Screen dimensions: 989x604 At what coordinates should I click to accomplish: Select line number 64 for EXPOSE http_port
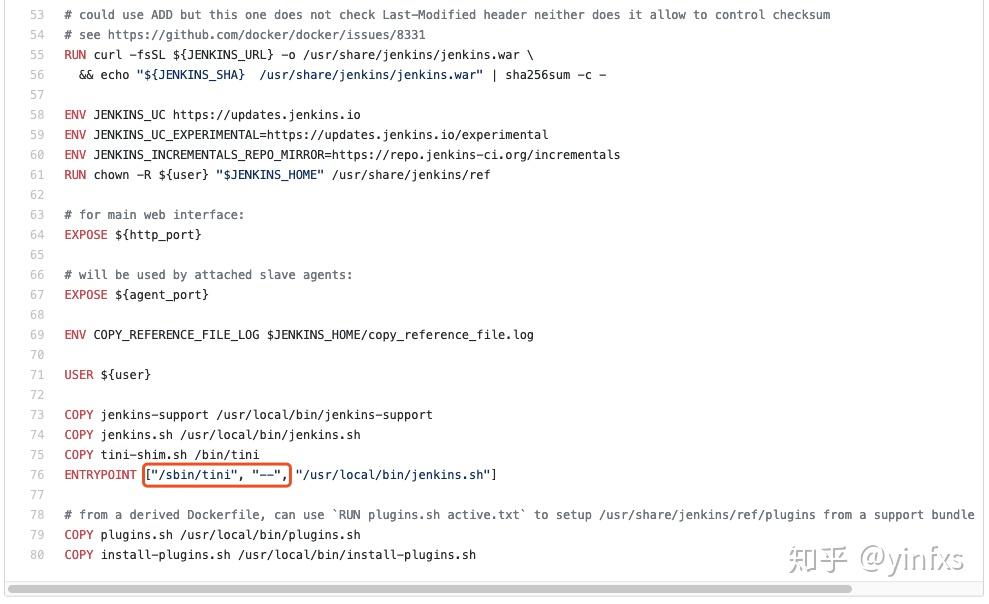point(37,235)
